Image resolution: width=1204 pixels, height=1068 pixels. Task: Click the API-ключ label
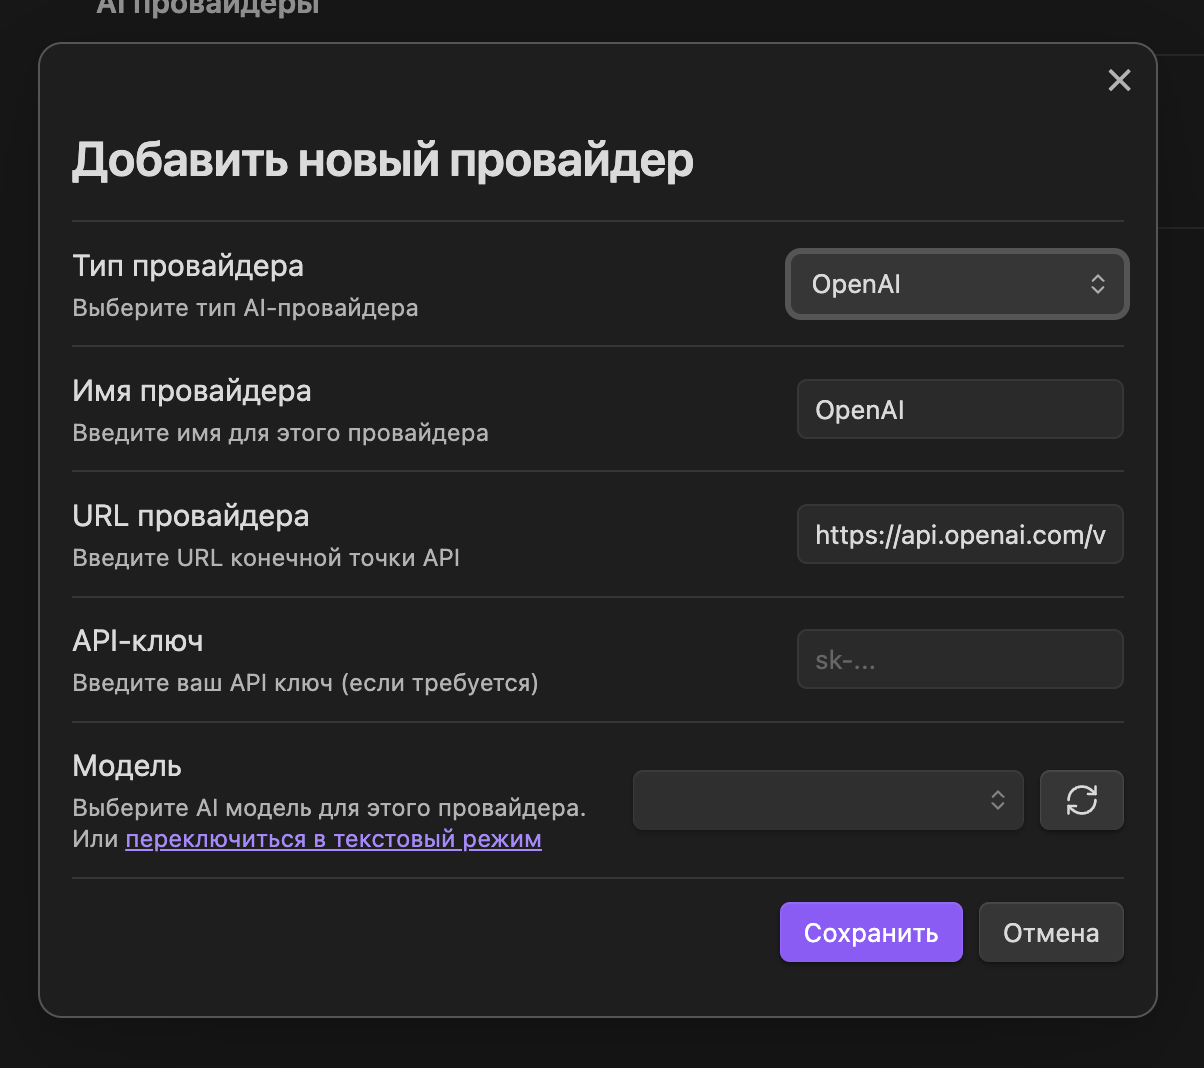click(x=138, y=641)
